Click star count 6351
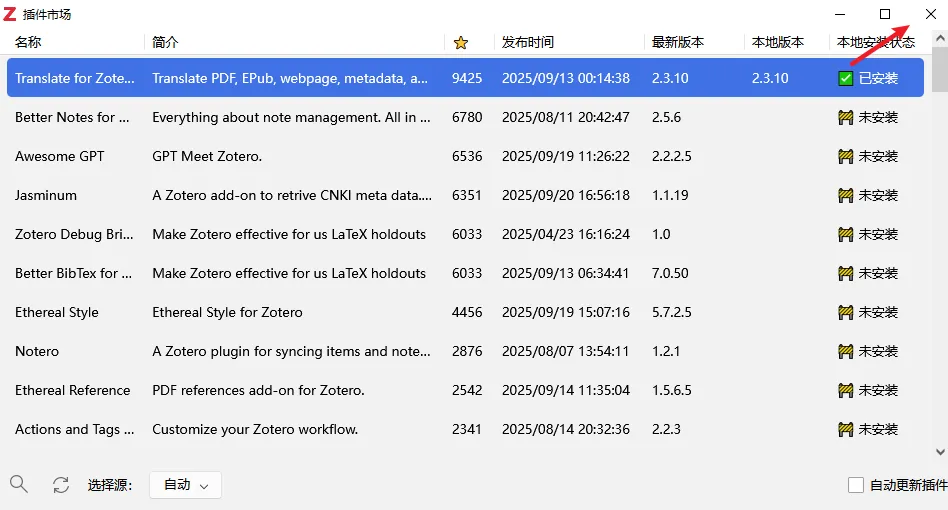948x510 pixels. tap(467, 195)
